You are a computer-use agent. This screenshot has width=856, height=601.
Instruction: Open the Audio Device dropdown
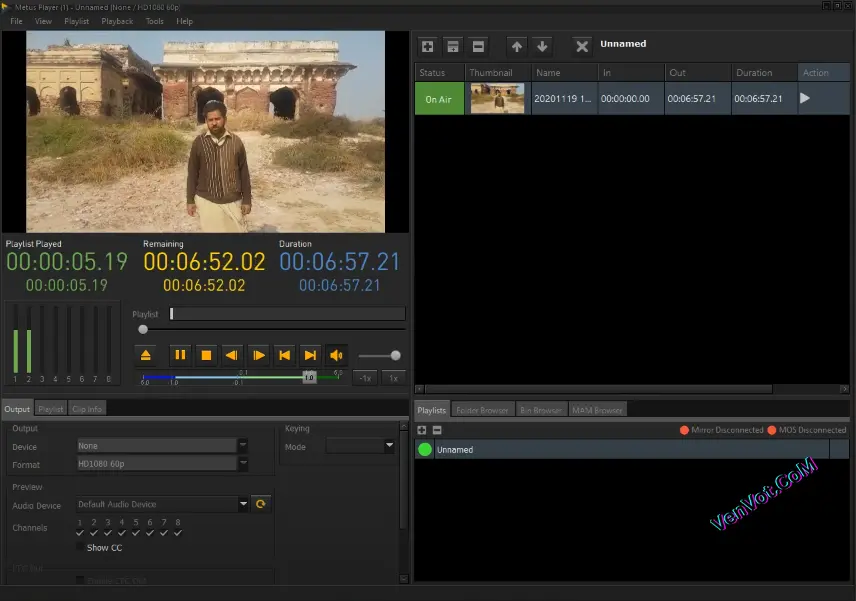click(x=243, y=504)
